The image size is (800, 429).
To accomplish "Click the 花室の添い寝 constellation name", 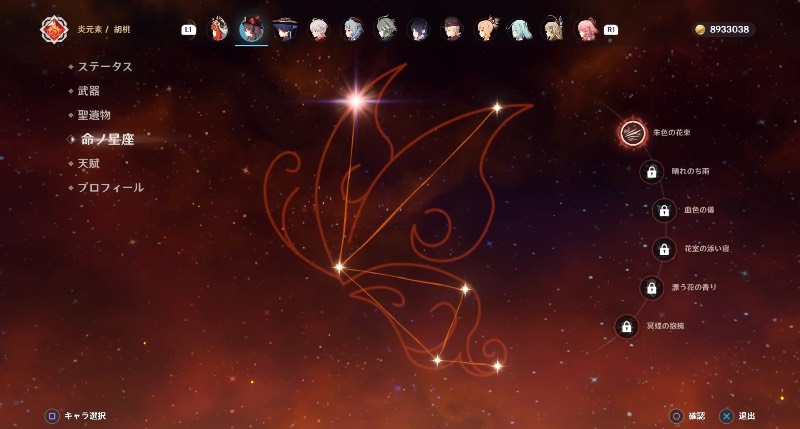I will click(707, 248).
